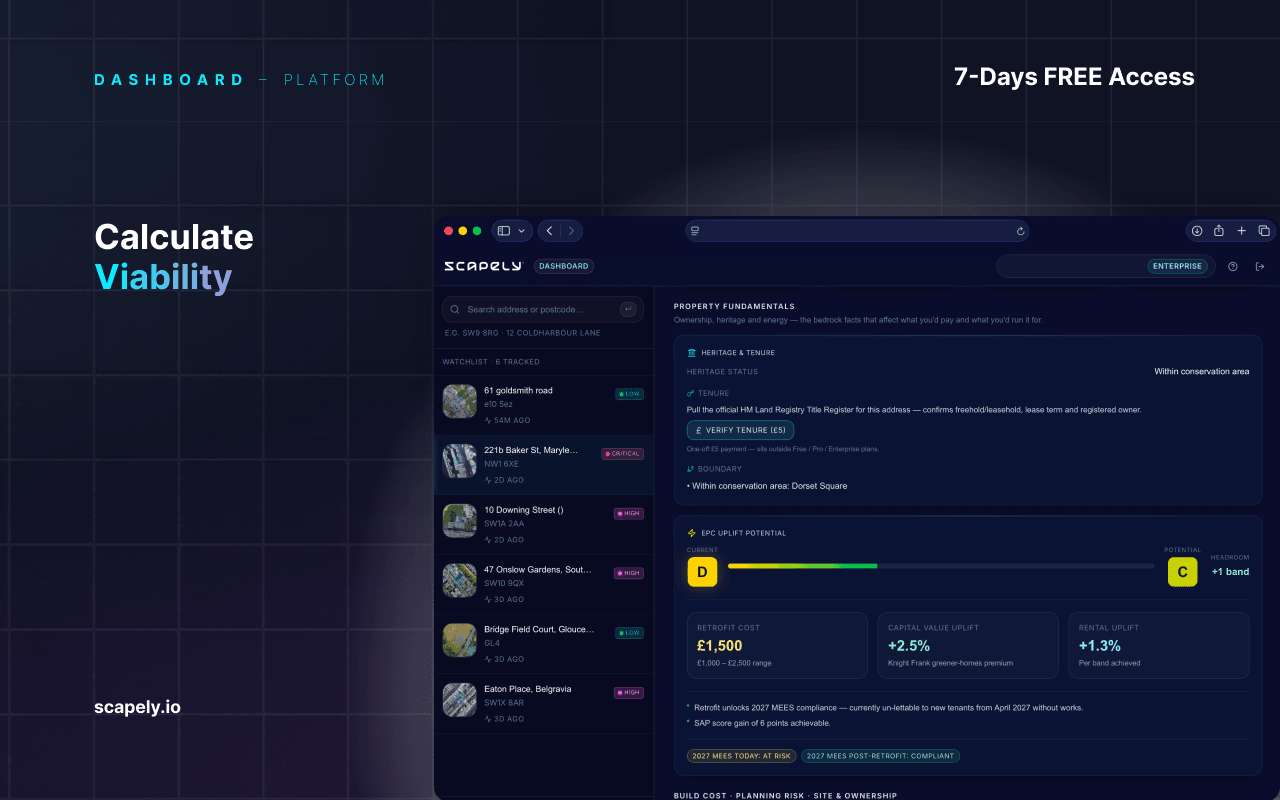Click the EPC uplift progress bar
This screenshot has height=800, width=1280.
click(941, 566)
